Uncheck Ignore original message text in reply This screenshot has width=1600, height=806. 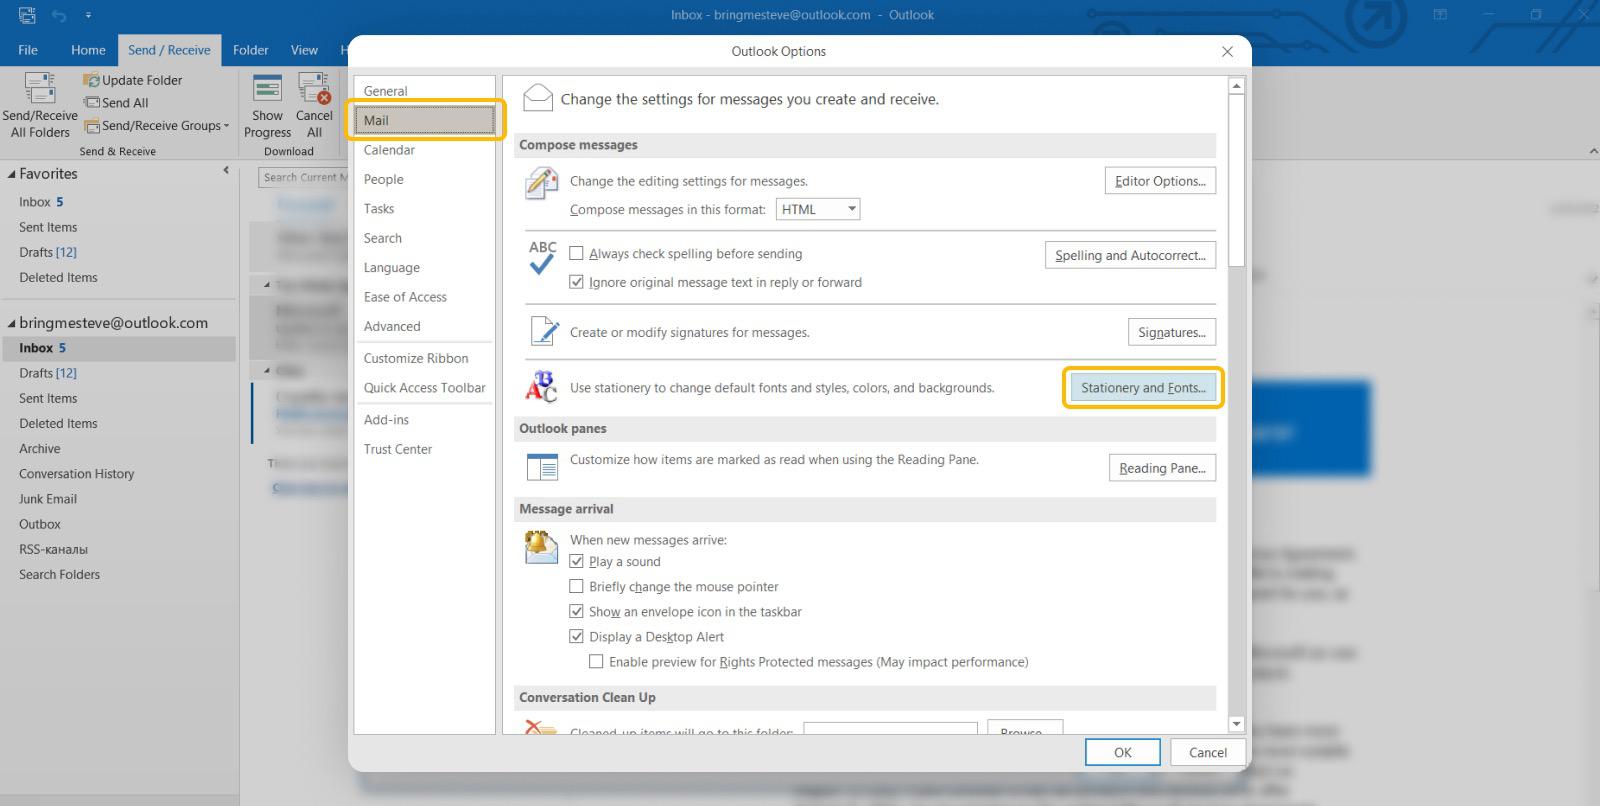576,282
